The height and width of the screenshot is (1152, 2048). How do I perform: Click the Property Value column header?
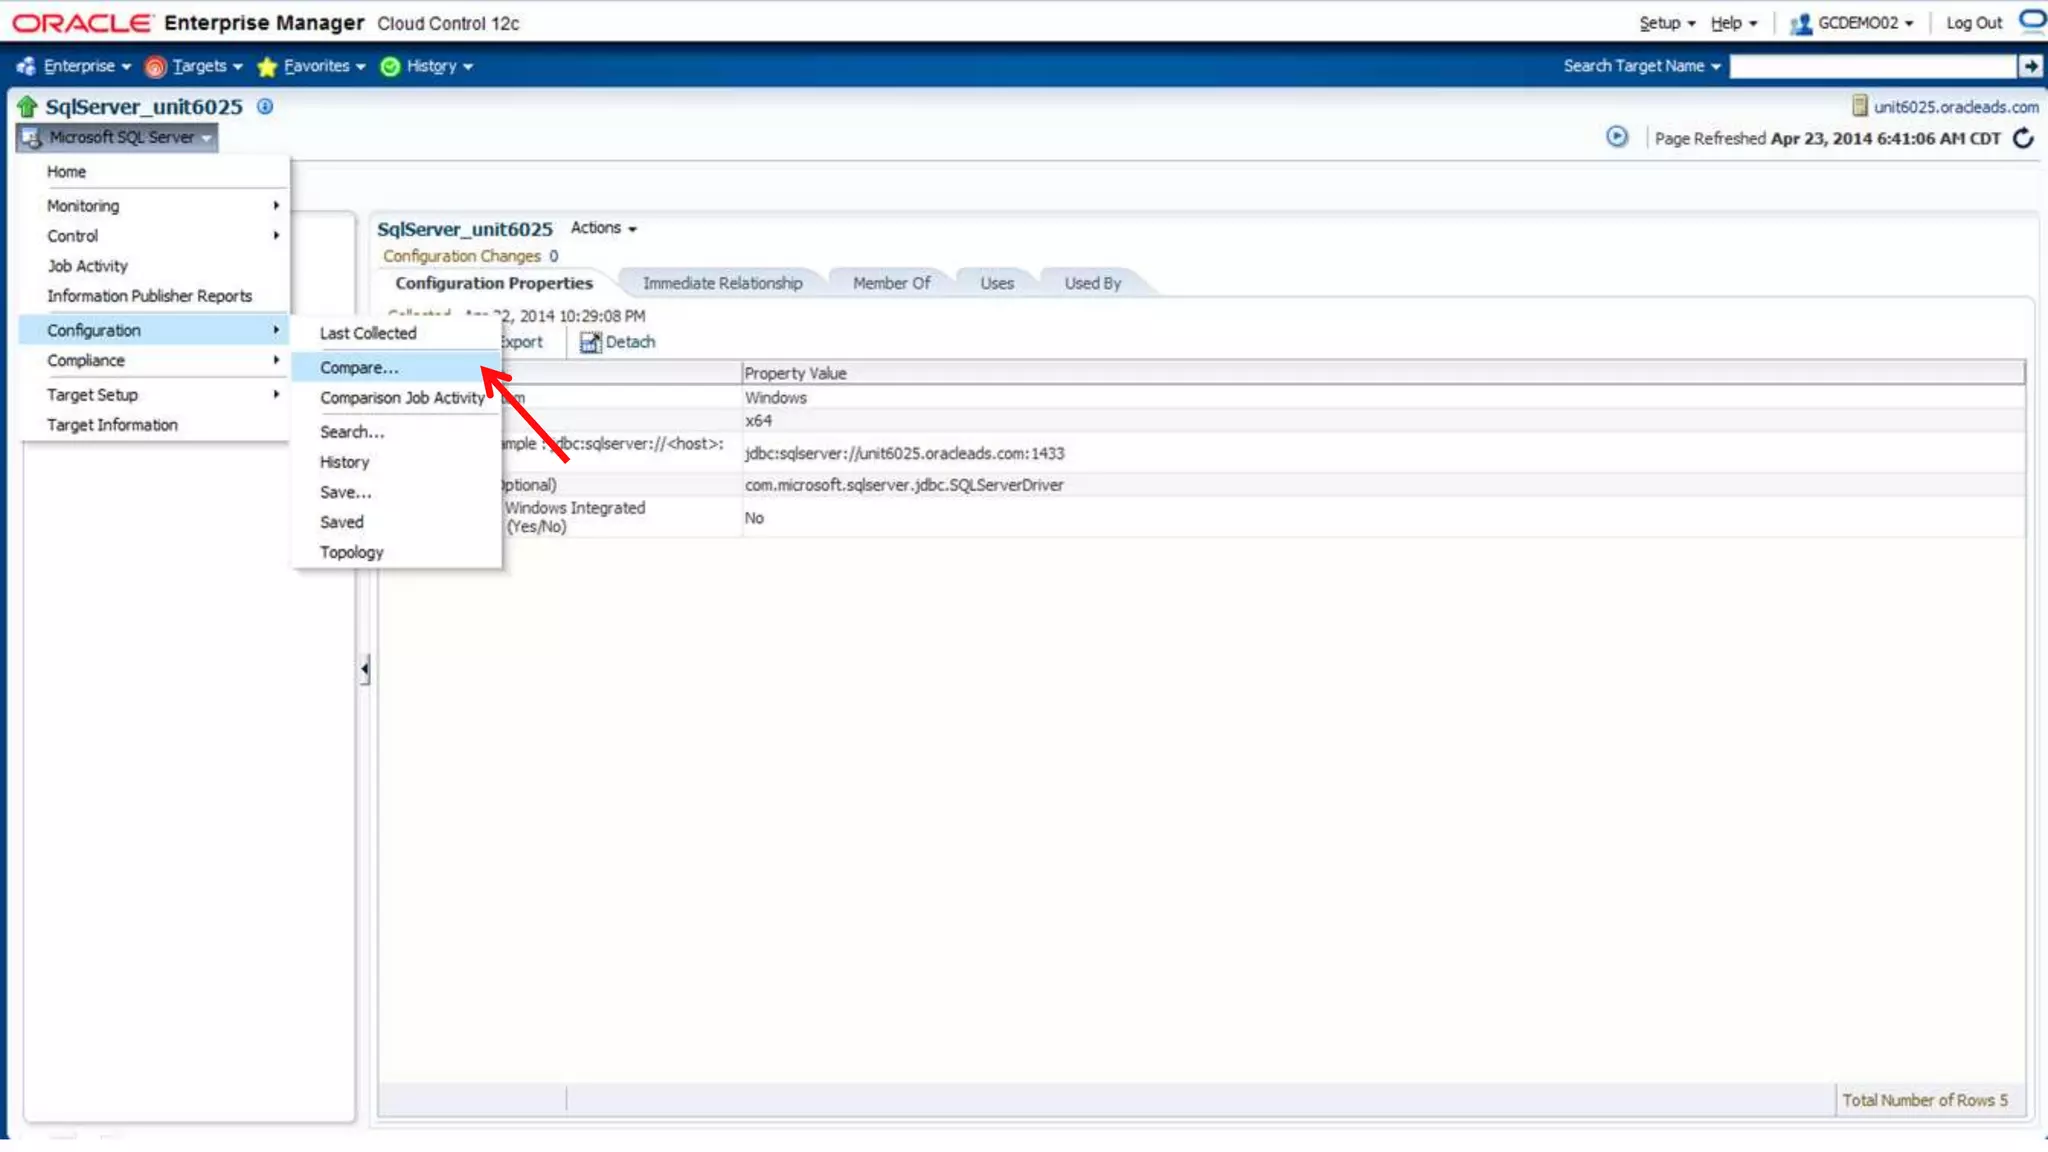click(x=1382, y=373)
